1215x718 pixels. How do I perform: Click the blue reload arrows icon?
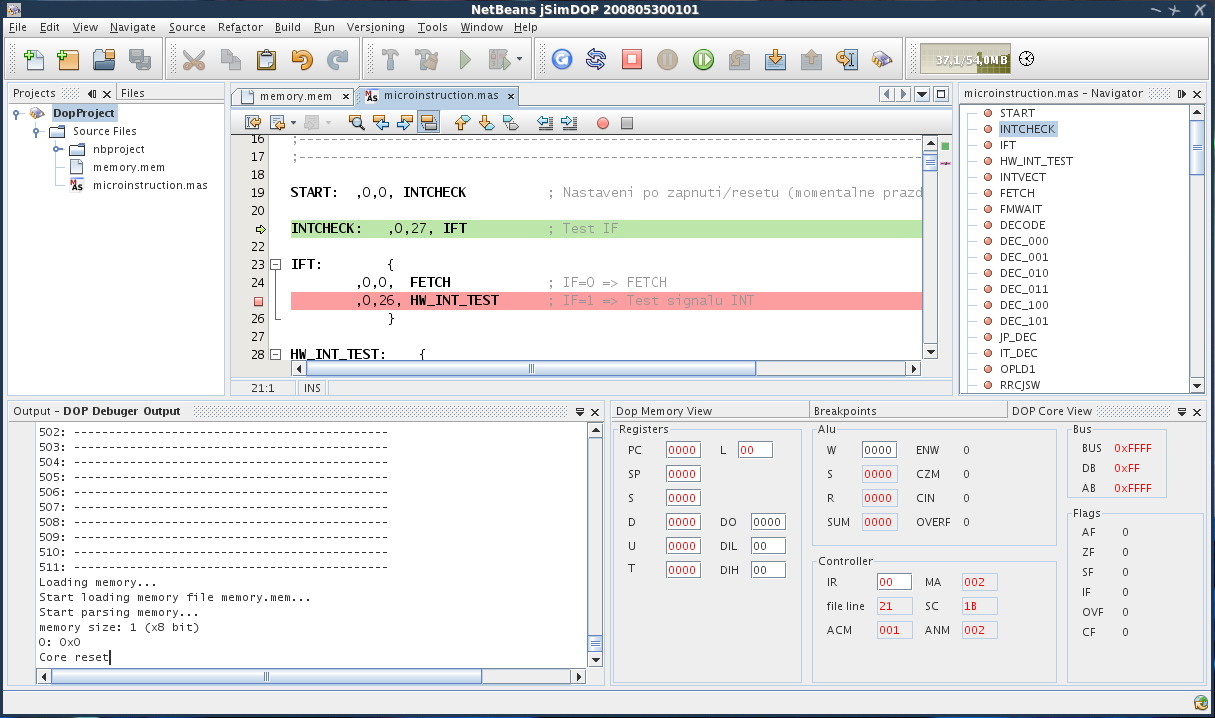[x=596, y=60]
